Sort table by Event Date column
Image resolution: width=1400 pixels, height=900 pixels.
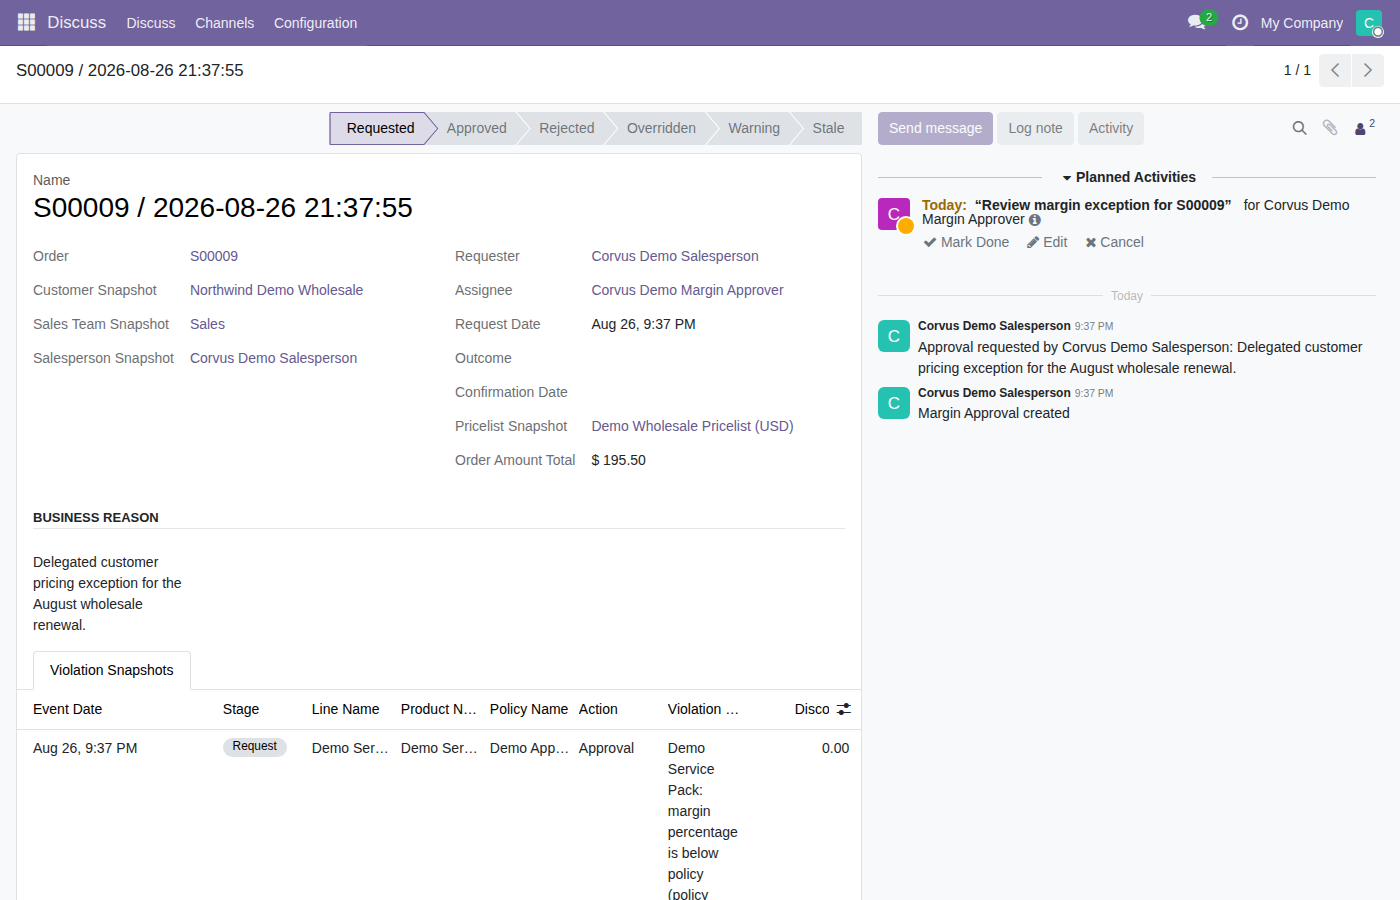tap(118, 709)
